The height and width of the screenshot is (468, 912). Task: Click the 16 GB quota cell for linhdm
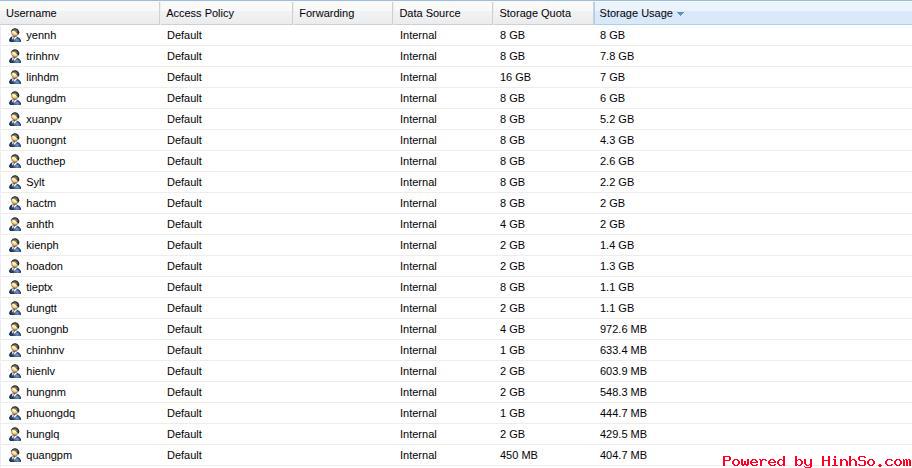515,77
